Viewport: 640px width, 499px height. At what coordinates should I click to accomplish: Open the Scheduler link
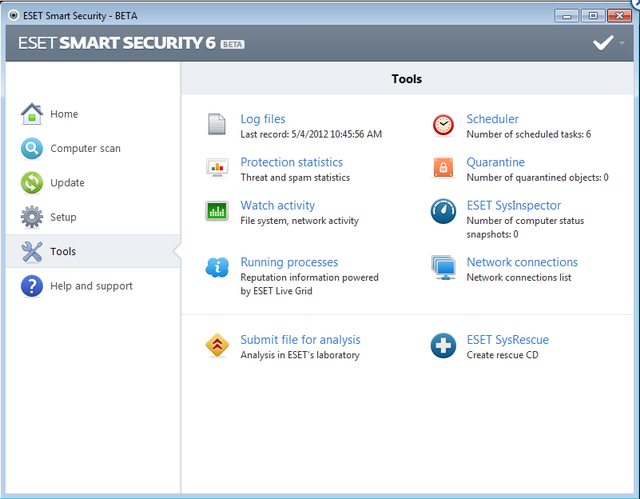coord(493,119)
